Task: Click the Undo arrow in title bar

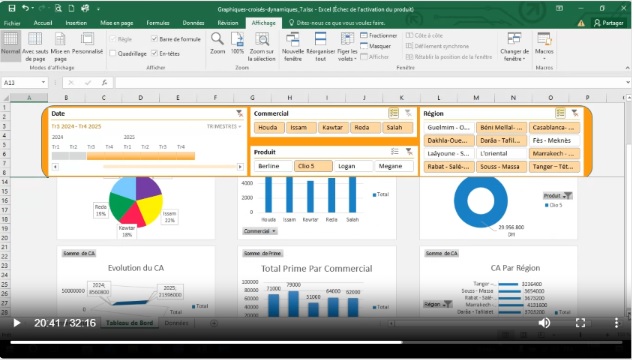Action: pos(26,8)
